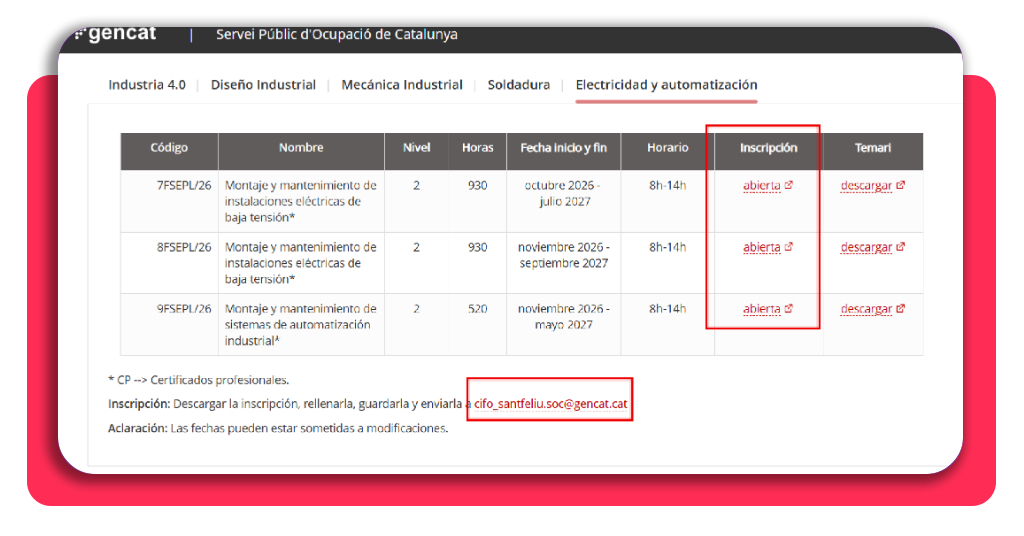The image size is (1024, 536).
Task: Click the Aclaración note about dates
Action: click(278, 428)
